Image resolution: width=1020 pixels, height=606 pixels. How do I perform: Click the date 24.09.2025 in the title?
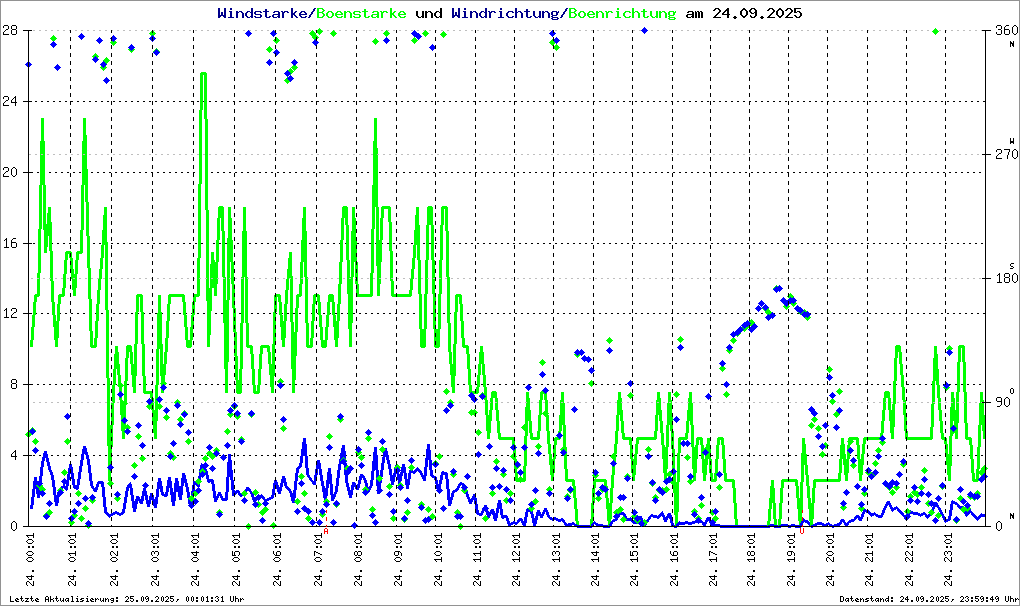tap(757, 13)
